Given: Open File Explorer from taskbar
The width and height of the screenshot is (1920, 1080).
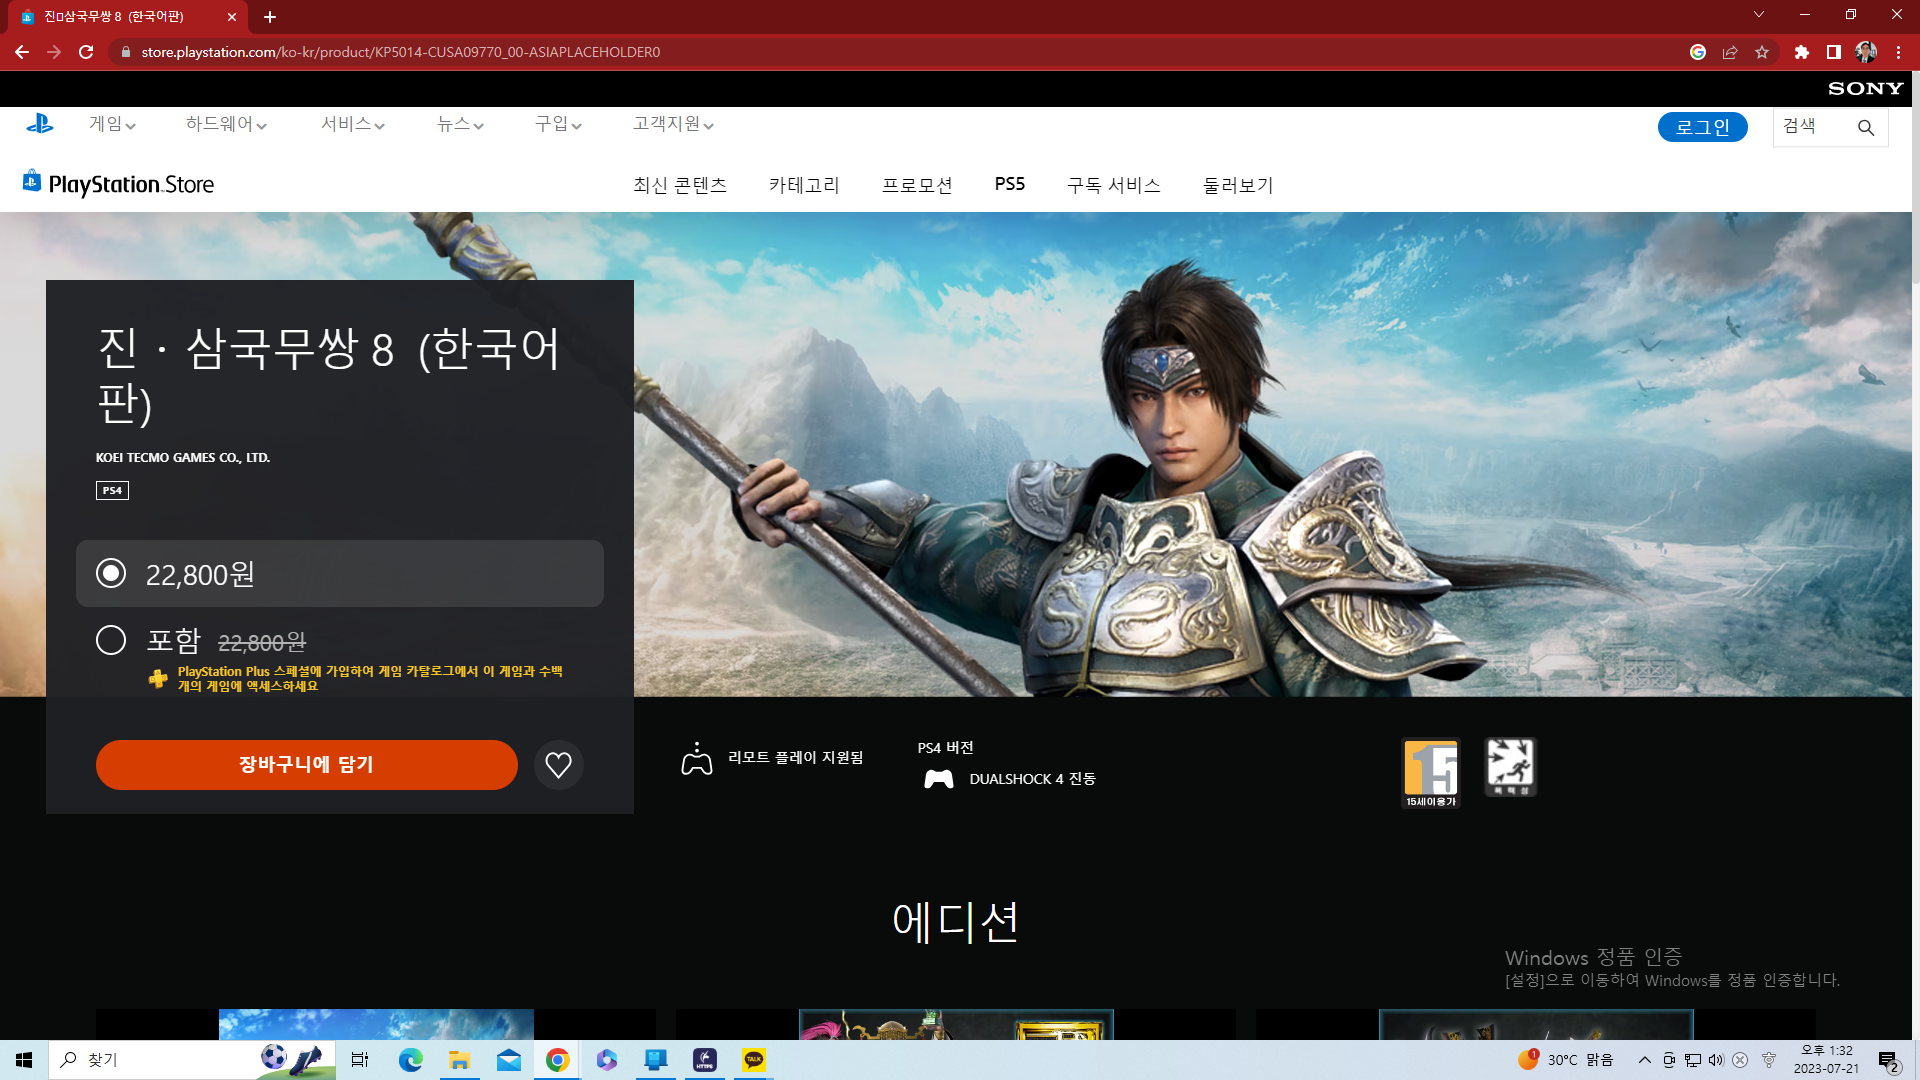Looking at the screenshot, I should [x=460, y=1060].
